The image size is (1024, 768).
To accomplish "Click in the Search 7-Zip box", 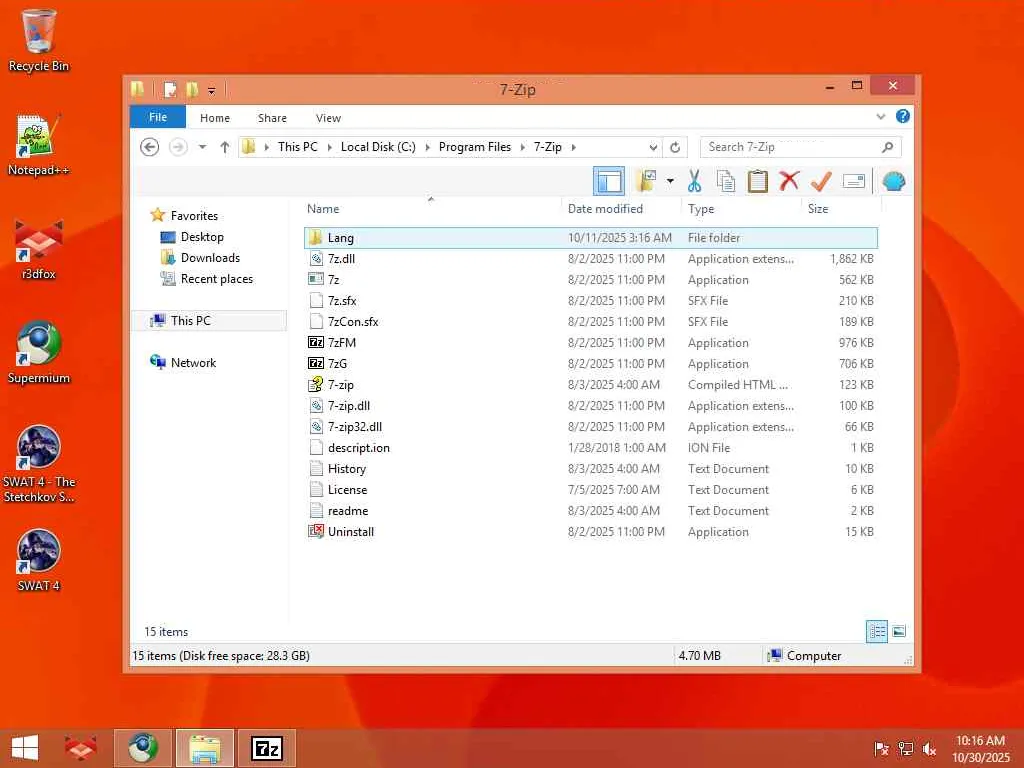I will 800,147.
